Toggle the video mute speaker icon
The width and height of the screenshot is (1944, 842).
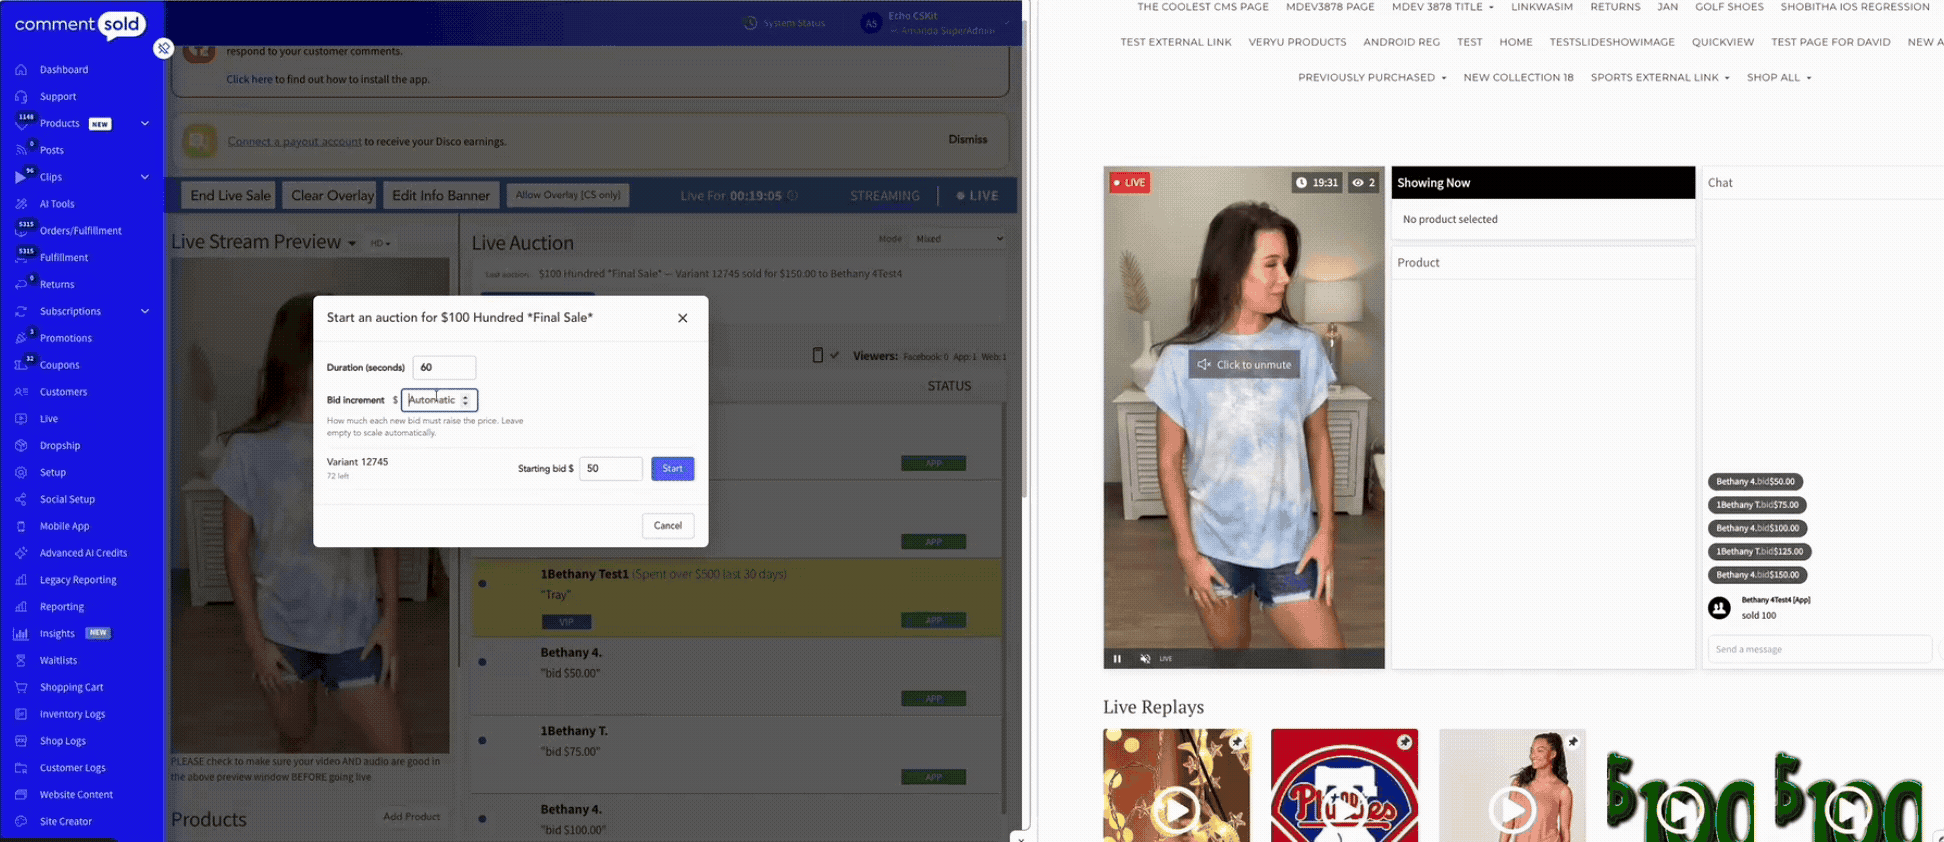[1145, 659]
